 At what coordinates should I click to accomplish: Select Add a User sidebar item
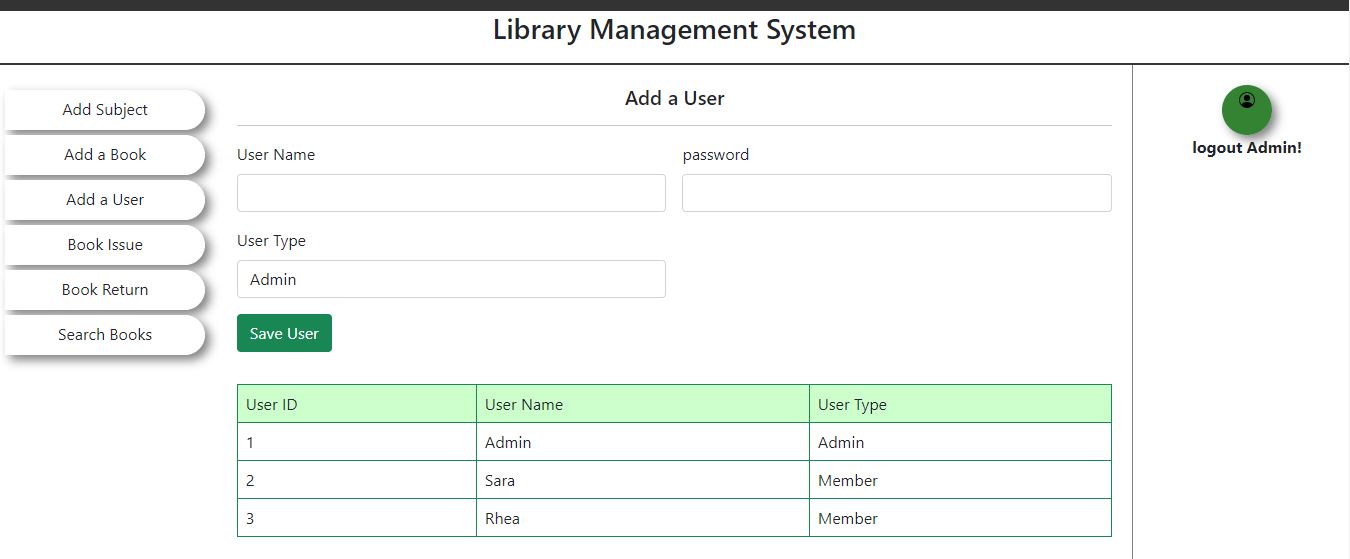coord(105,200)
